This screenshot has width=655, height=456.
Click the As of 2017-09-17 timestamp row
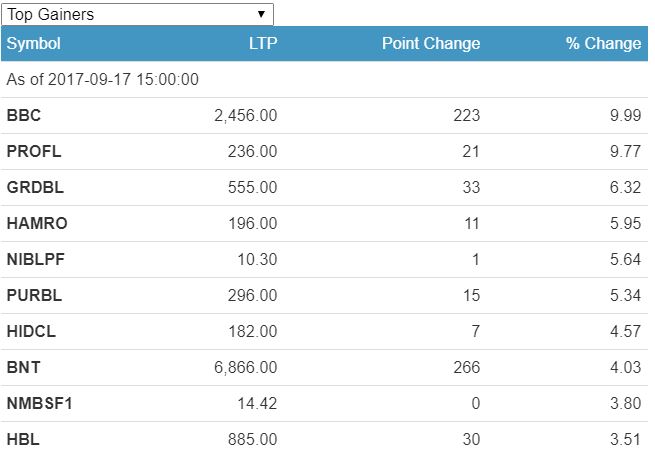(102, 78)
